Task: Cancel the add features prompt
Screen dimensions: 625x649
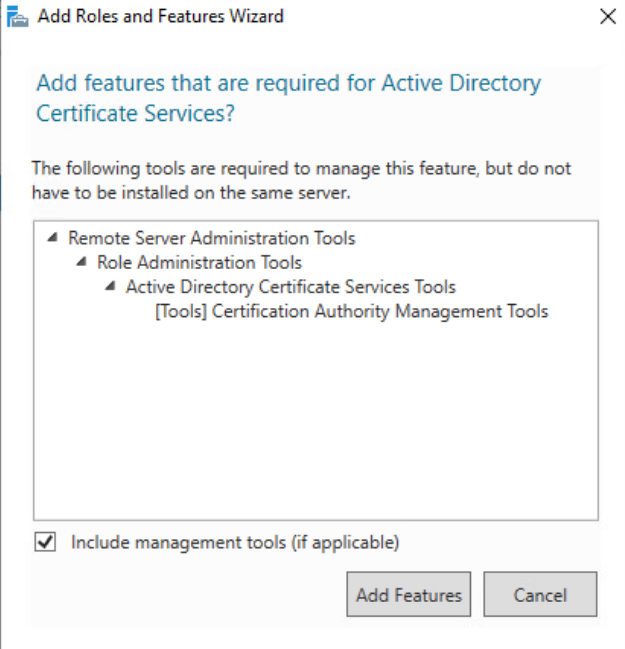Action: [540, 595]
